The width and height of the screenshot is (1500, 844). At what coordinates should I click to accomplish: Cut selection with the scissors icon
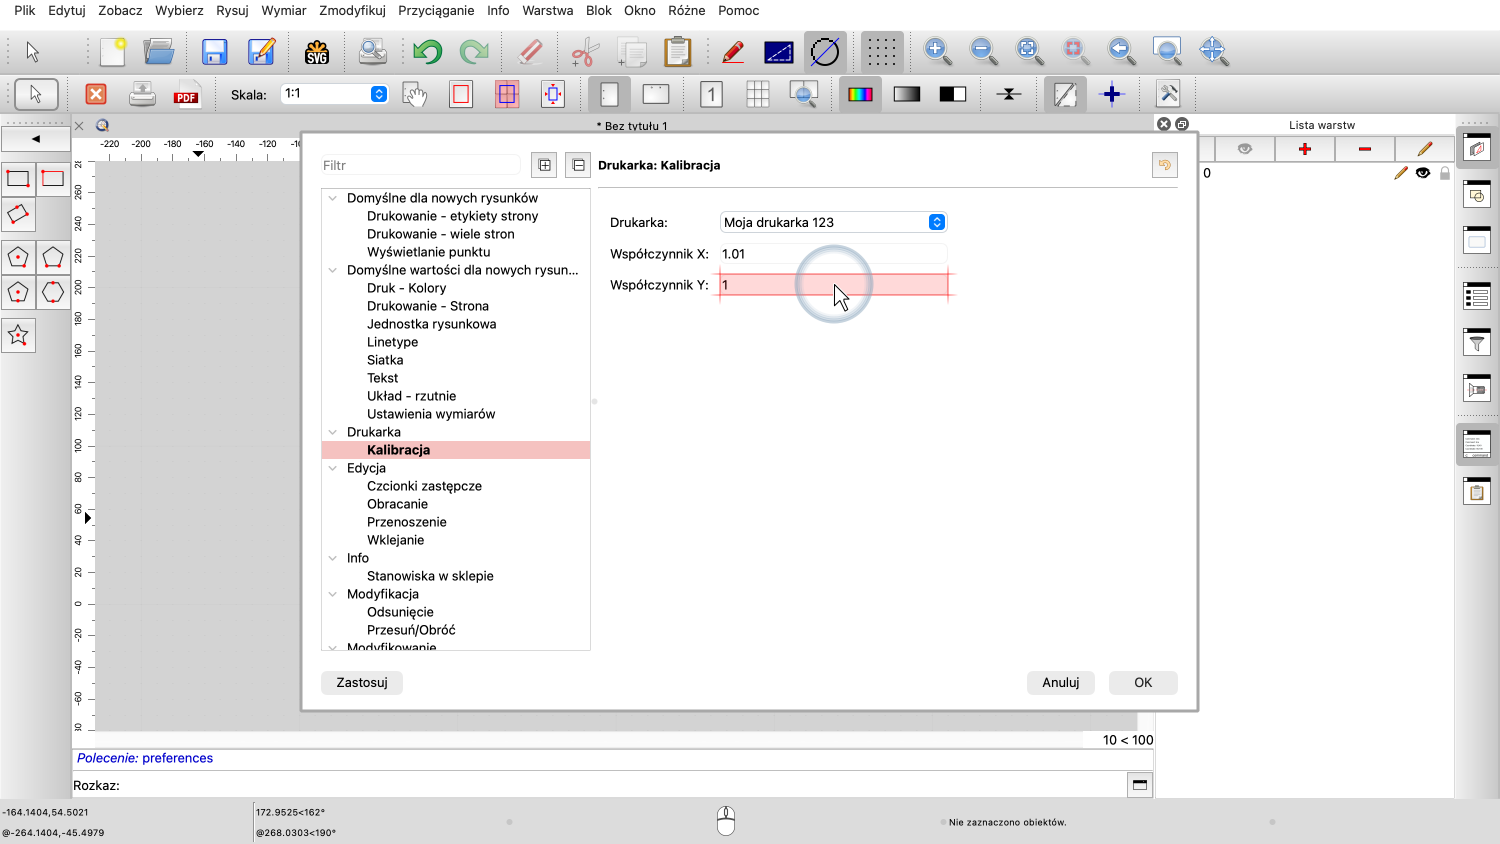tap(585, 51)
